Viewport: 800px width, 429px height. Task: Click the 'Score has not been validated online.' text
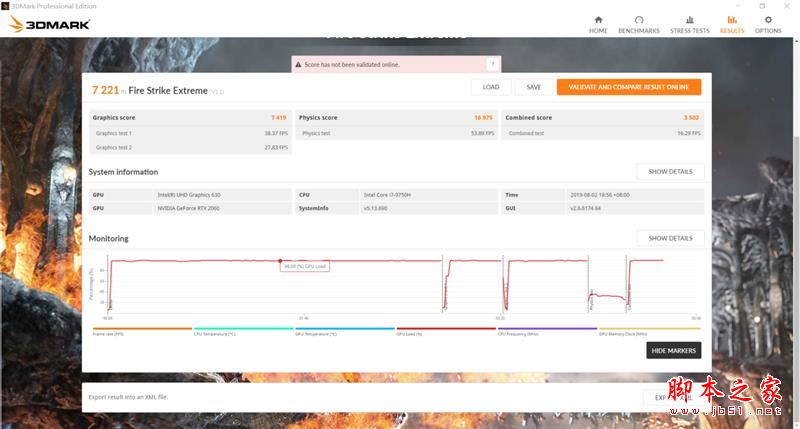point(352,65)
